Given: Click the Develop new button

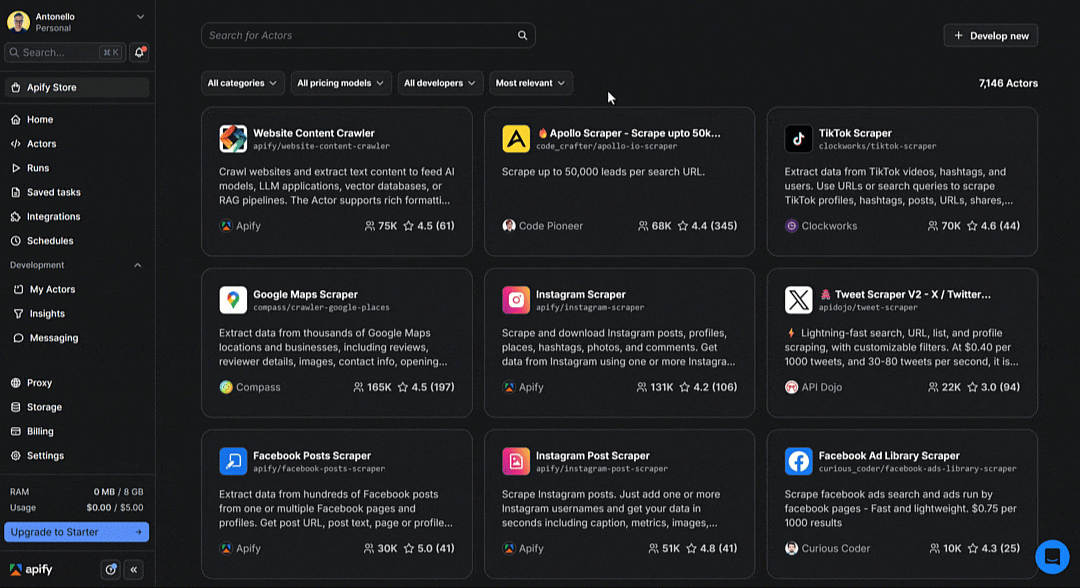Looking at the screenshot, I should pyautogui.click(x=990, y=36).
